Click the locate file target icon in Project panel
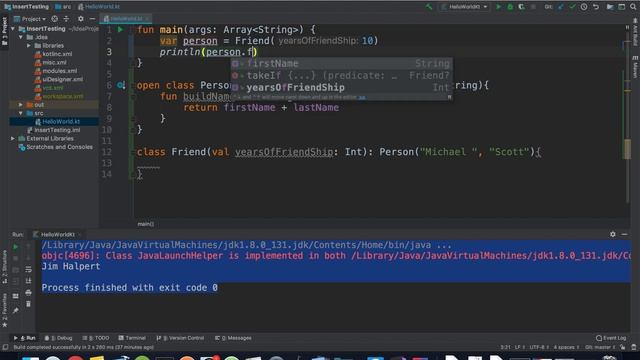The height and width of the screenshot is (360, 640). 55,19
